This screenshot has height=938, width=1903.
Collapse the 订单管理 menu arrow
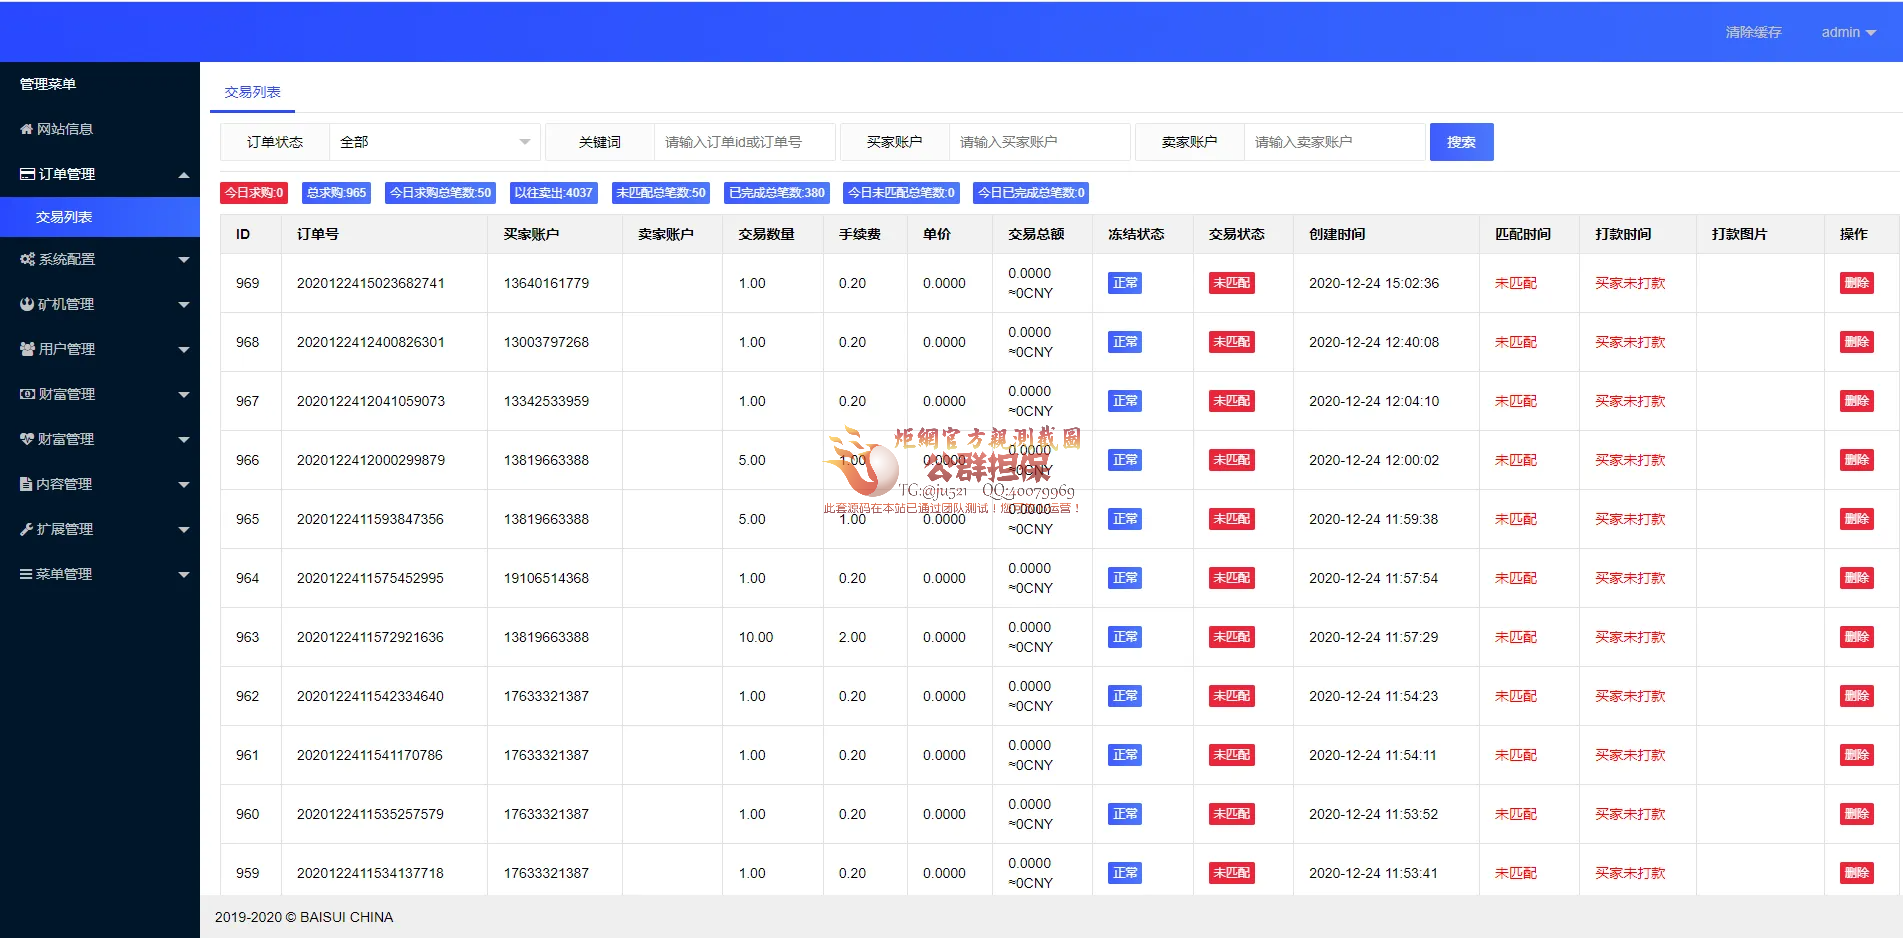pyautogui.click(x=183, y=175)
